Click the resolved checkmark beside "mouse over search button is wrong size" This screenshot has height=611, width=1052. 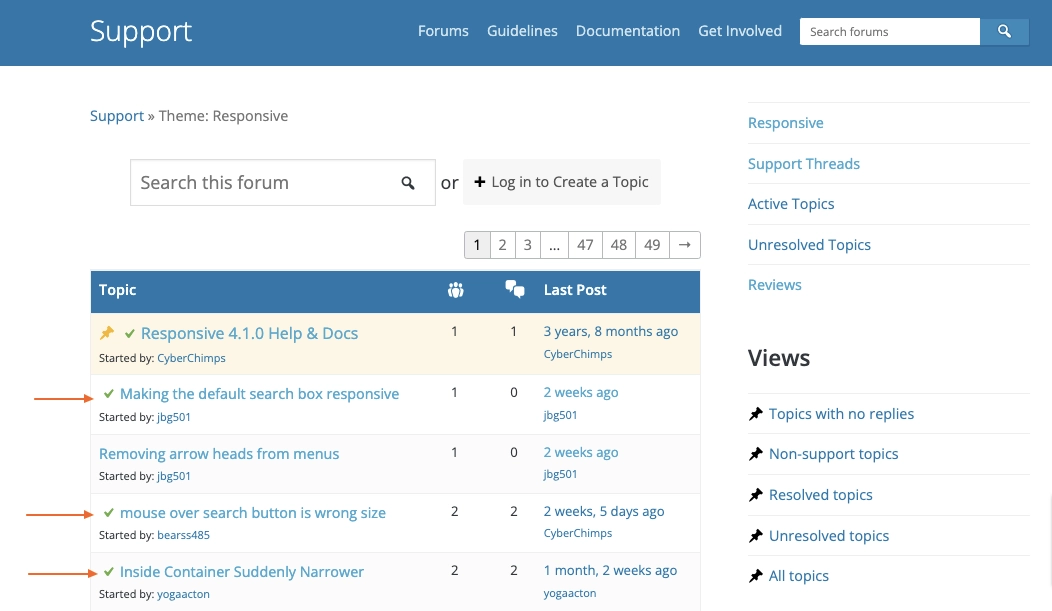(x=109, y=512)
